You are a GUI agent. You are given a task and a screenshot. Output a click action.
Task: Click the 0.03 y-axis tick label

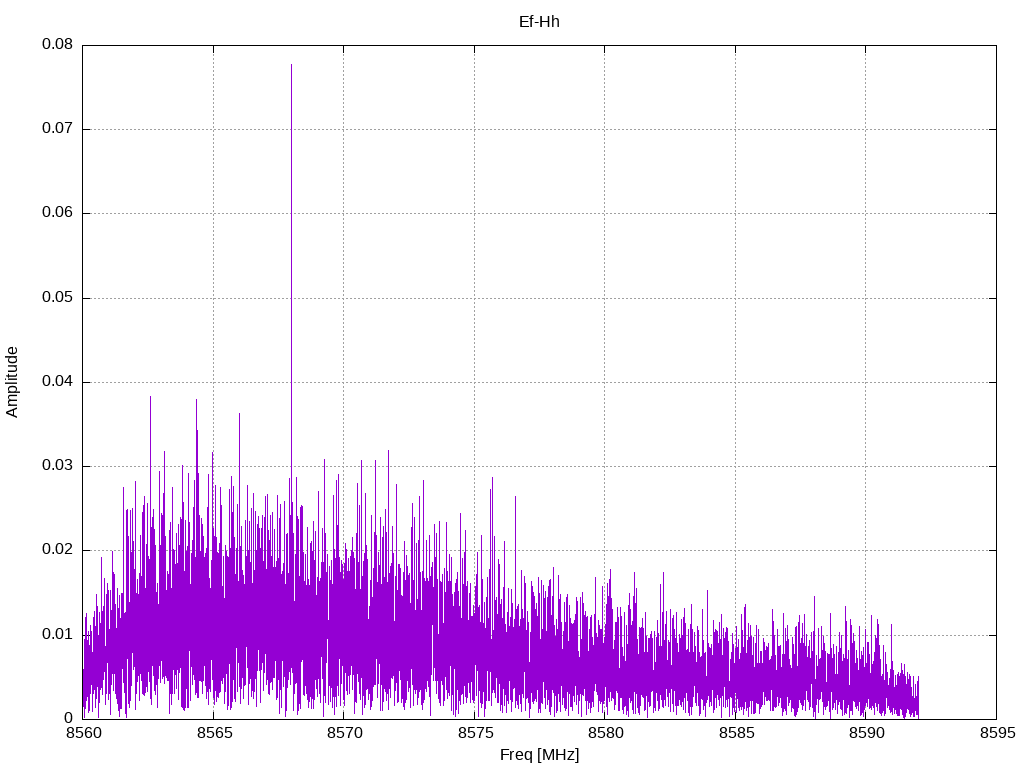point(57,466)
